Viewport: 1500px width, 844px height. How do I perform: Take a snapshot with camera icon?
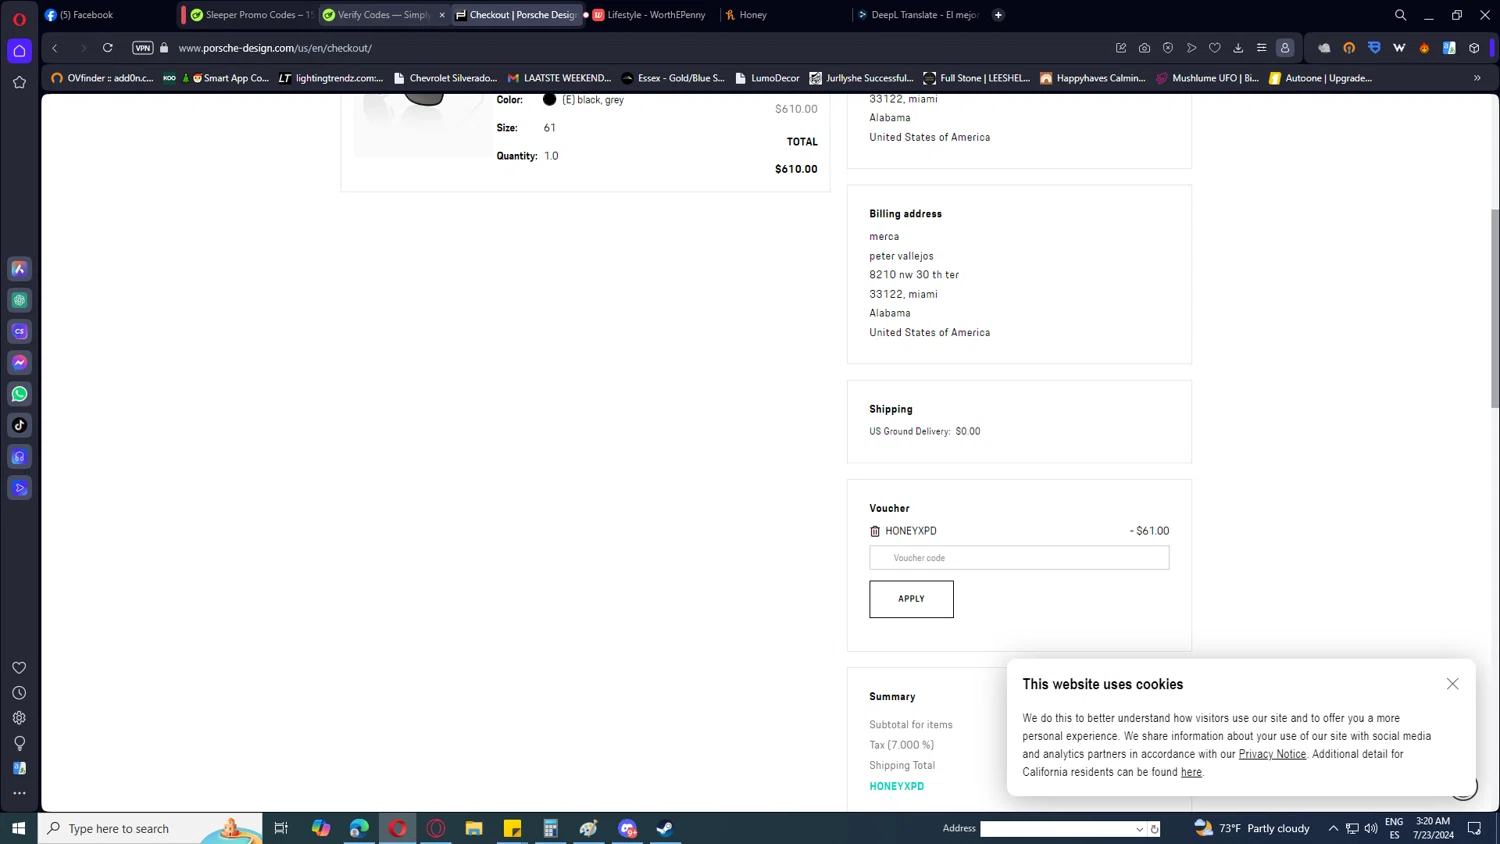[x=1144, y=48]
